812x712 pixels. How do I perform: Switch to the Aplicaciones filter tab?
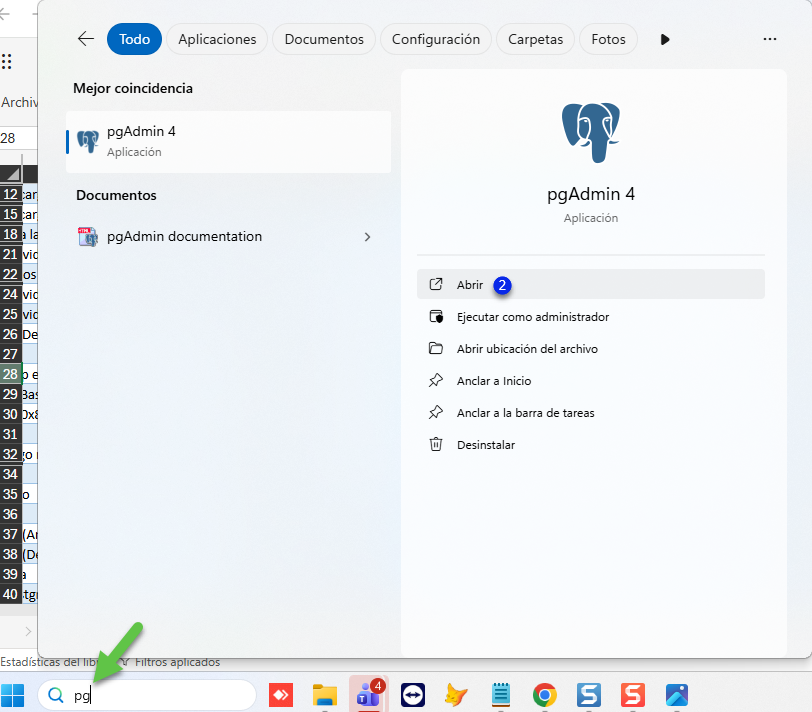(x=217, y=39)
